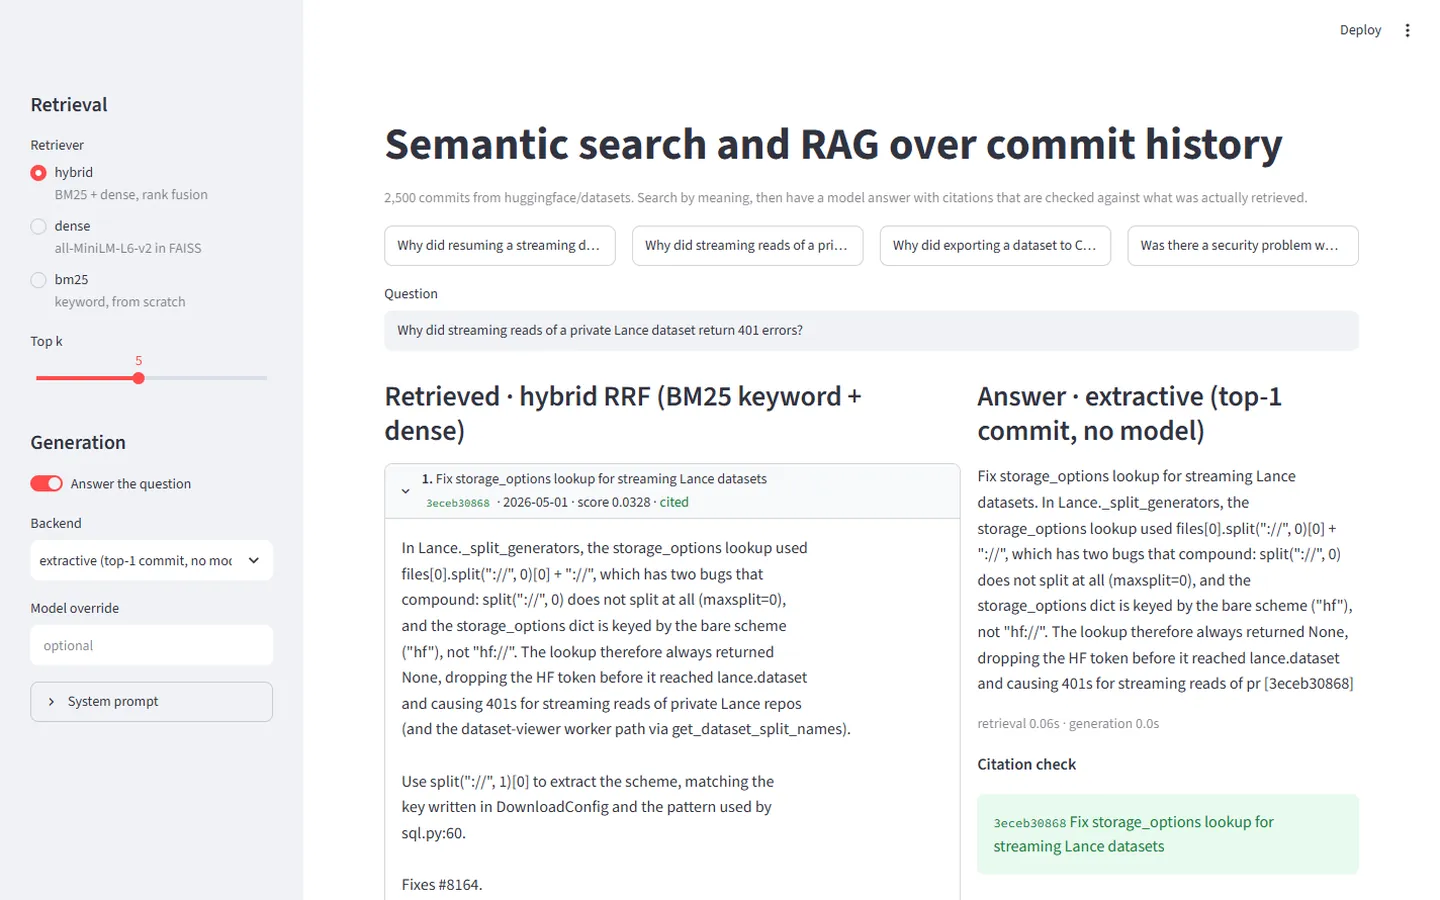Choose the 'Why did streaming reads of a pri…' example
The width and height of the screenshot is (1440, 900).
pos(748,246)
